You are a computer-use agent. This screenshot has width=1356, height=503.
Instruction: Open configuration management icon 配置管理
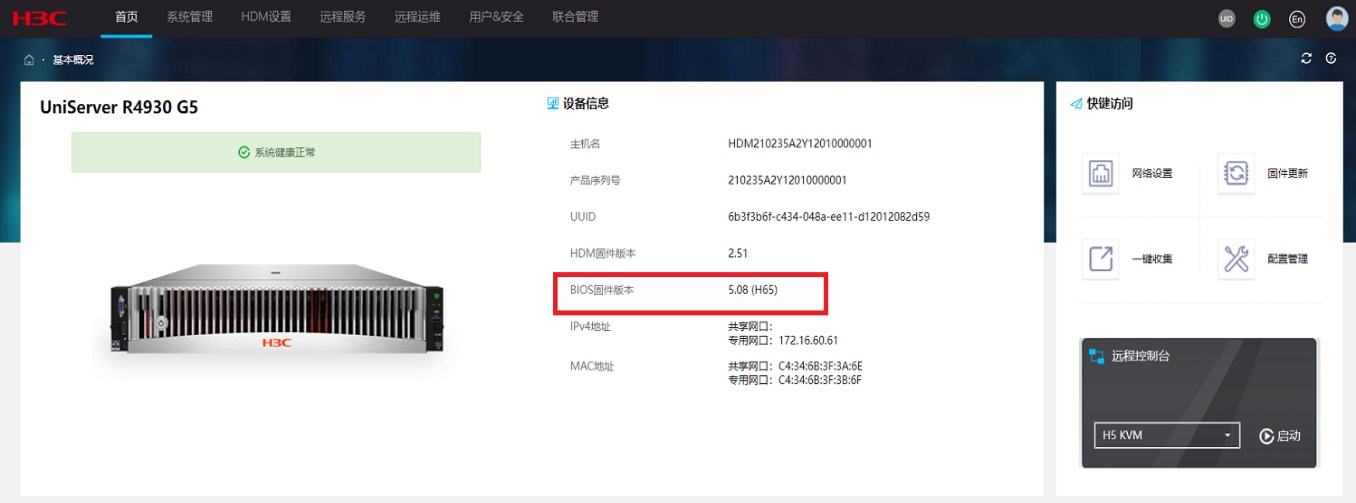1237,258
